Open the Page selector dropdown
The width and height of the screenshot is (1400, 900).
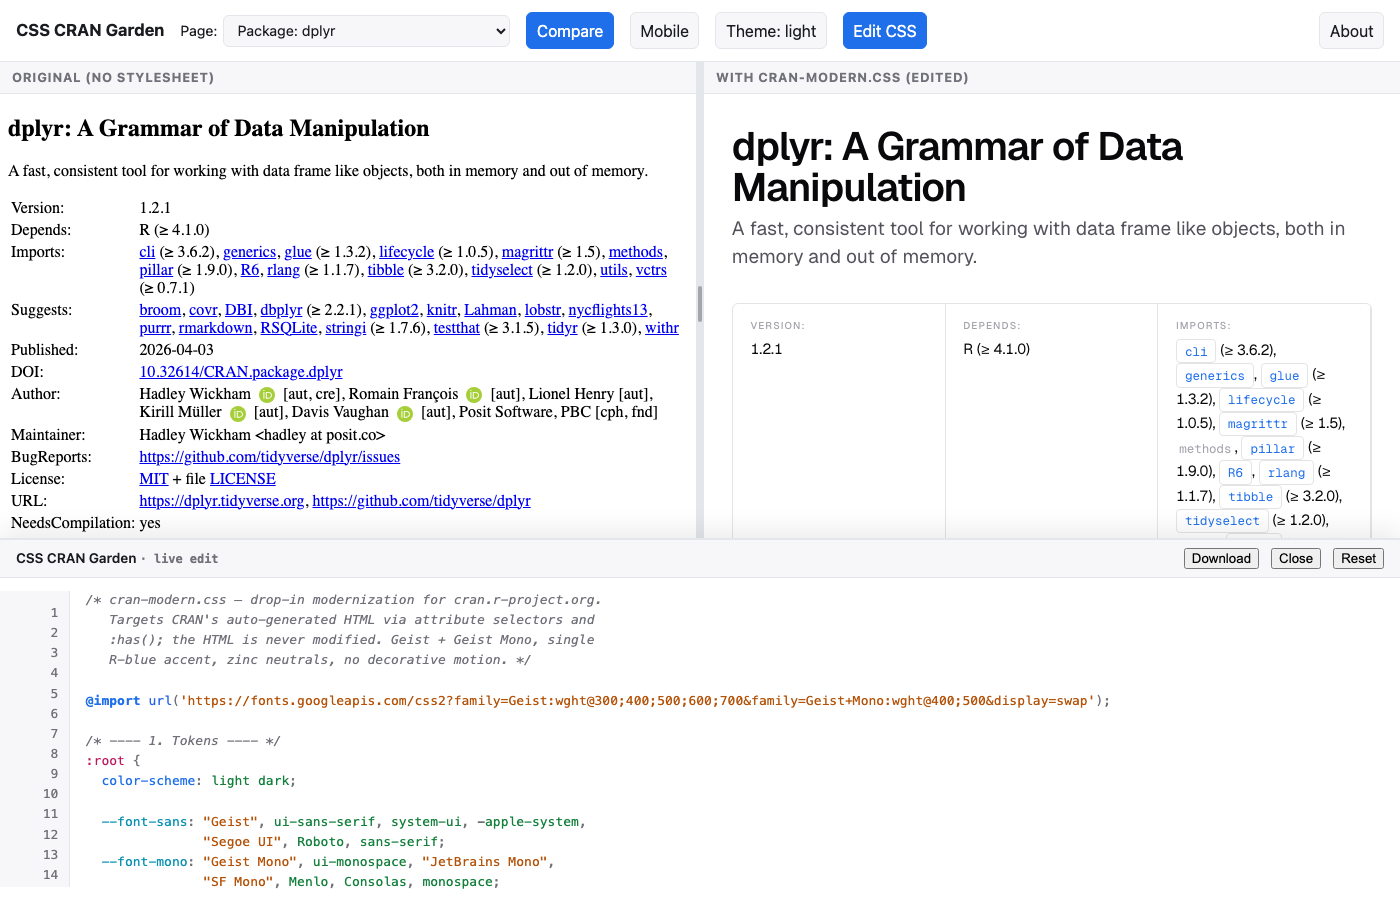pos(366,31)
